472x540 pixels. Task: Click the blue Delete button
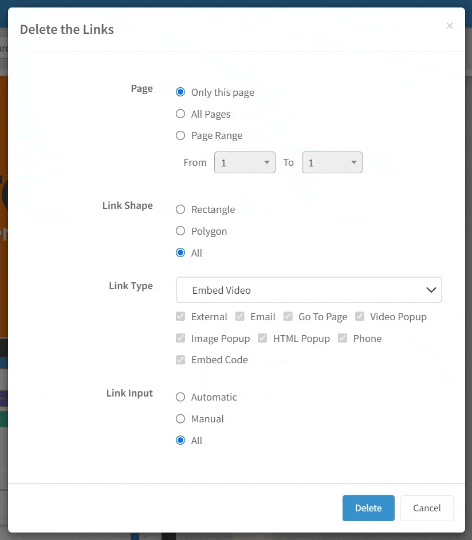368,508
